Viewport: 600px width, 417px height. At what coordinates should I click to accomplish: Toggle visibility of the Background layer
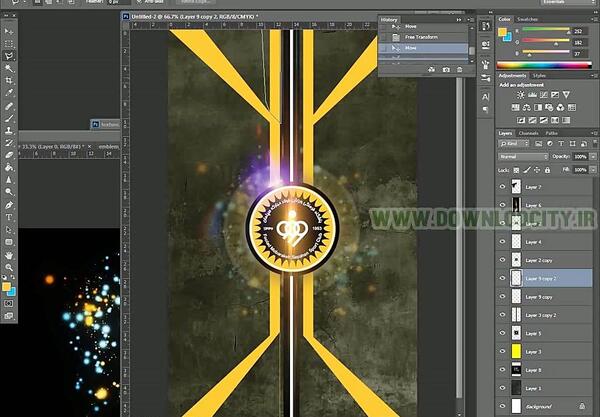pyautogui.click(x=502, y=406)
